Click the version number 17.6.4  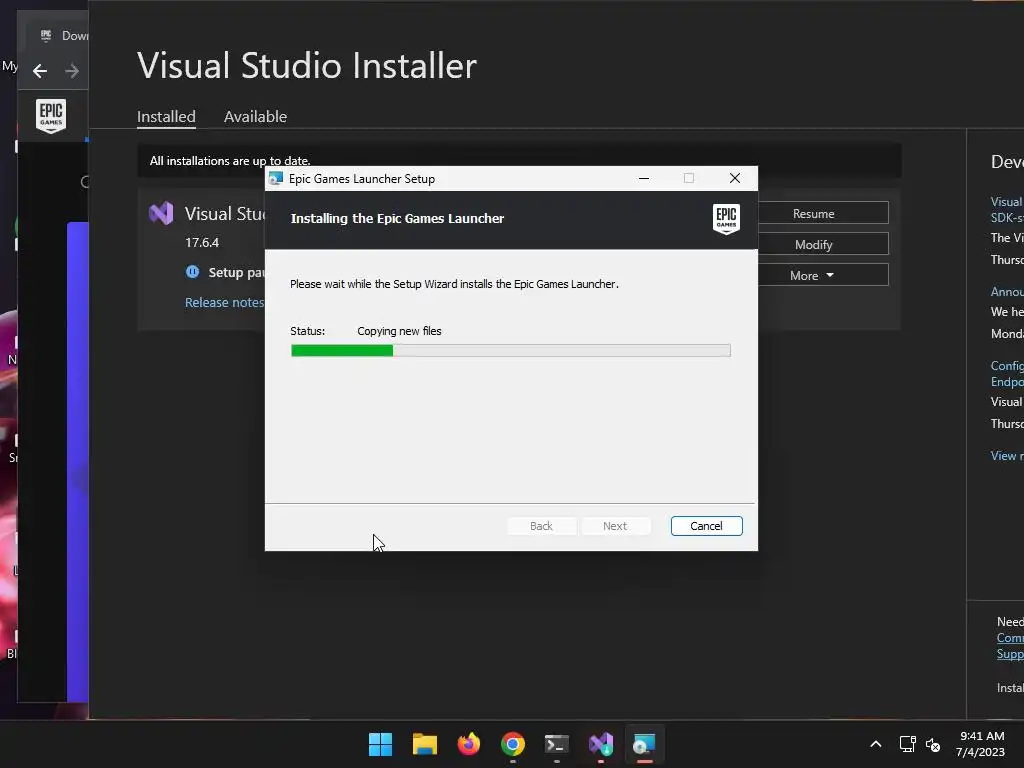tap(202, 242)
